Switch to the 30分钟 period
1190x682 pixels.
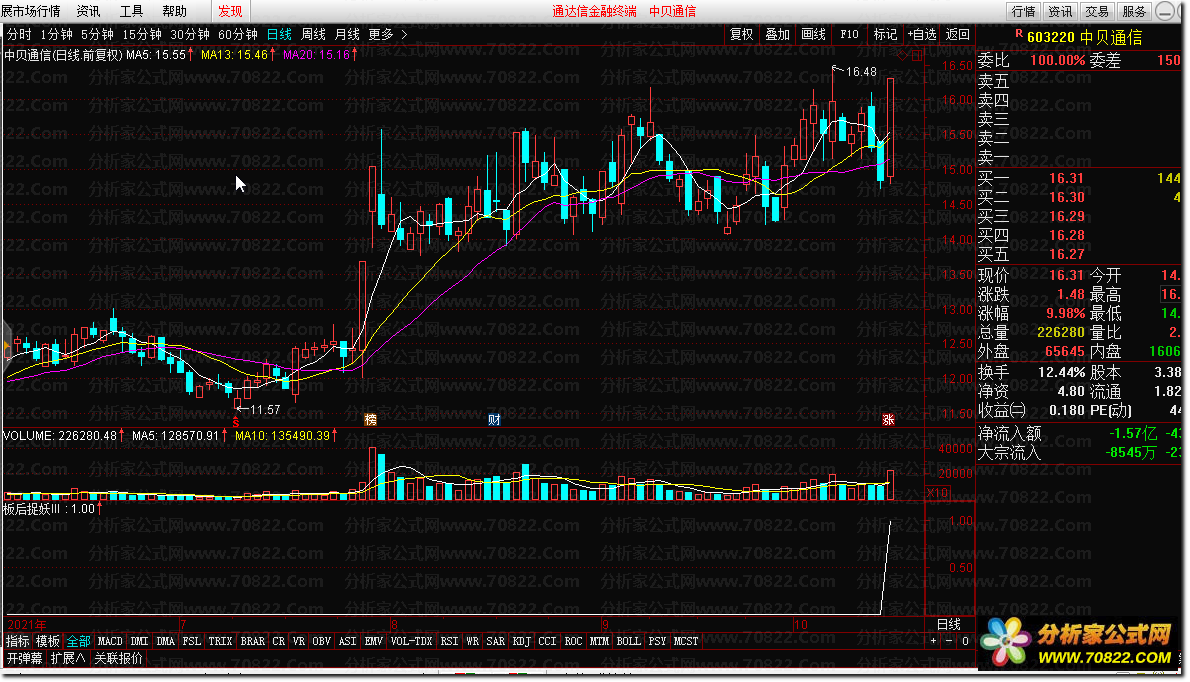point(190,34)
